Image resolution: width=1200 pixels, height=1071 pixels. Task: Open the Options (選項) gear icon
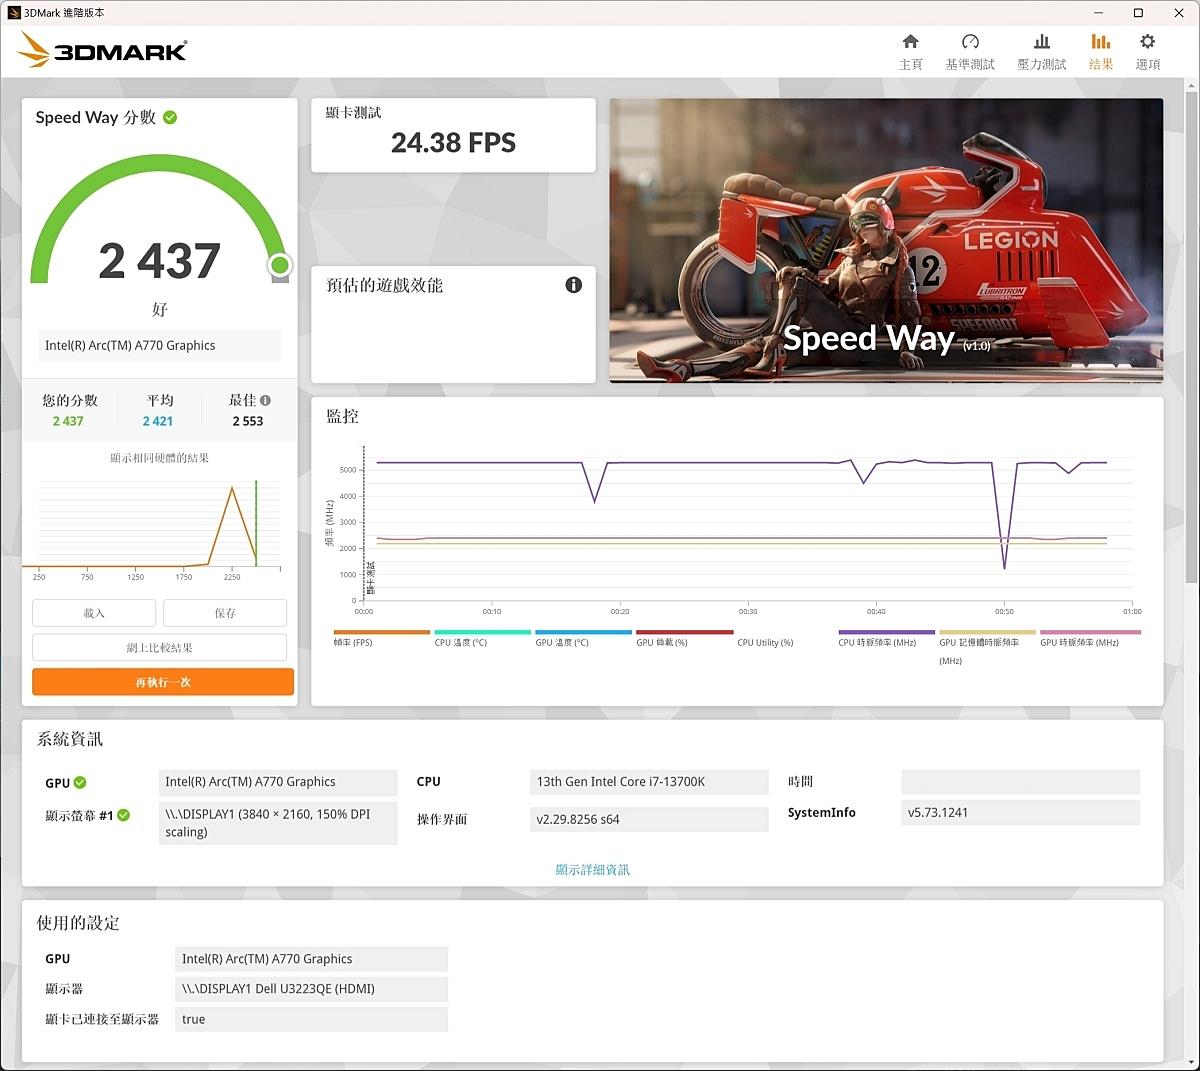[1147, 51]
